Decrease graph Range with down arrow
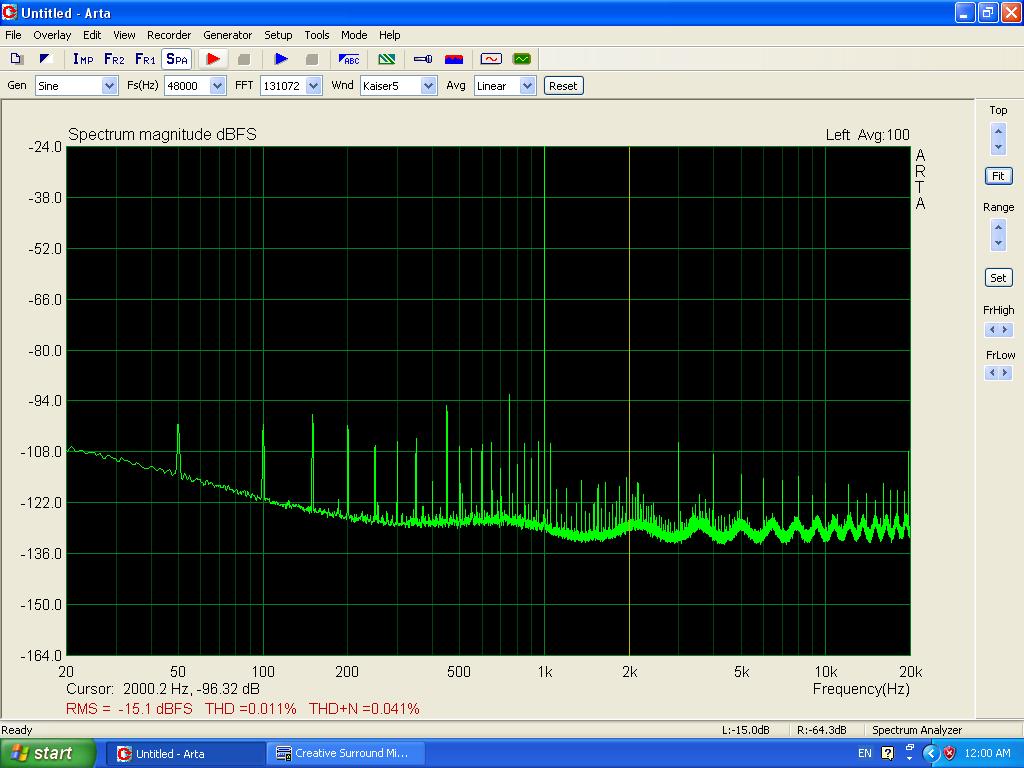The image size is (1024, 768). click(x=998, y=243)
